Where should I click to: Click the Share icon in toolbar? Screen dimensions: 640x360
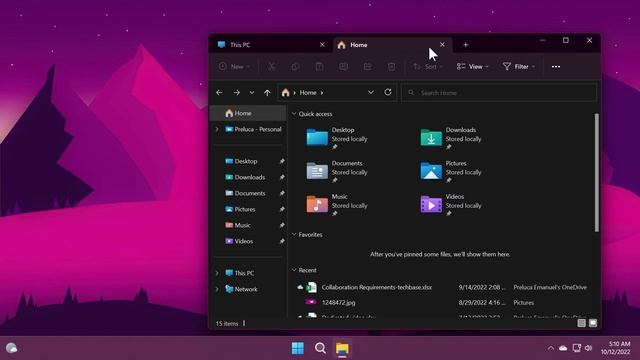pyautogui.click(x=367, y=67)
